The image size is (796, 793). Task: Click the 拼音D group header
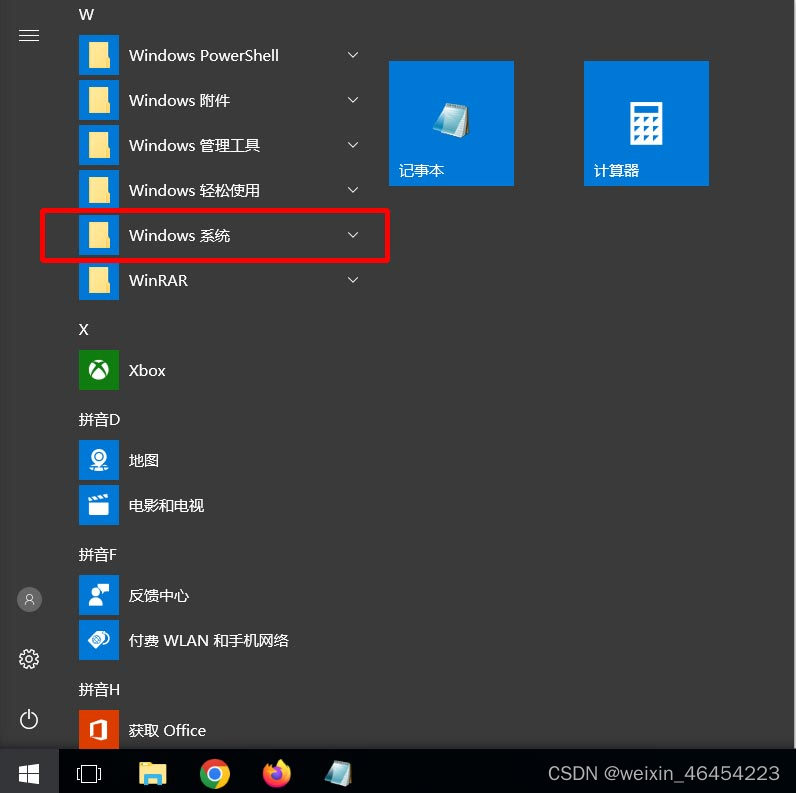(x=99, y=419)
